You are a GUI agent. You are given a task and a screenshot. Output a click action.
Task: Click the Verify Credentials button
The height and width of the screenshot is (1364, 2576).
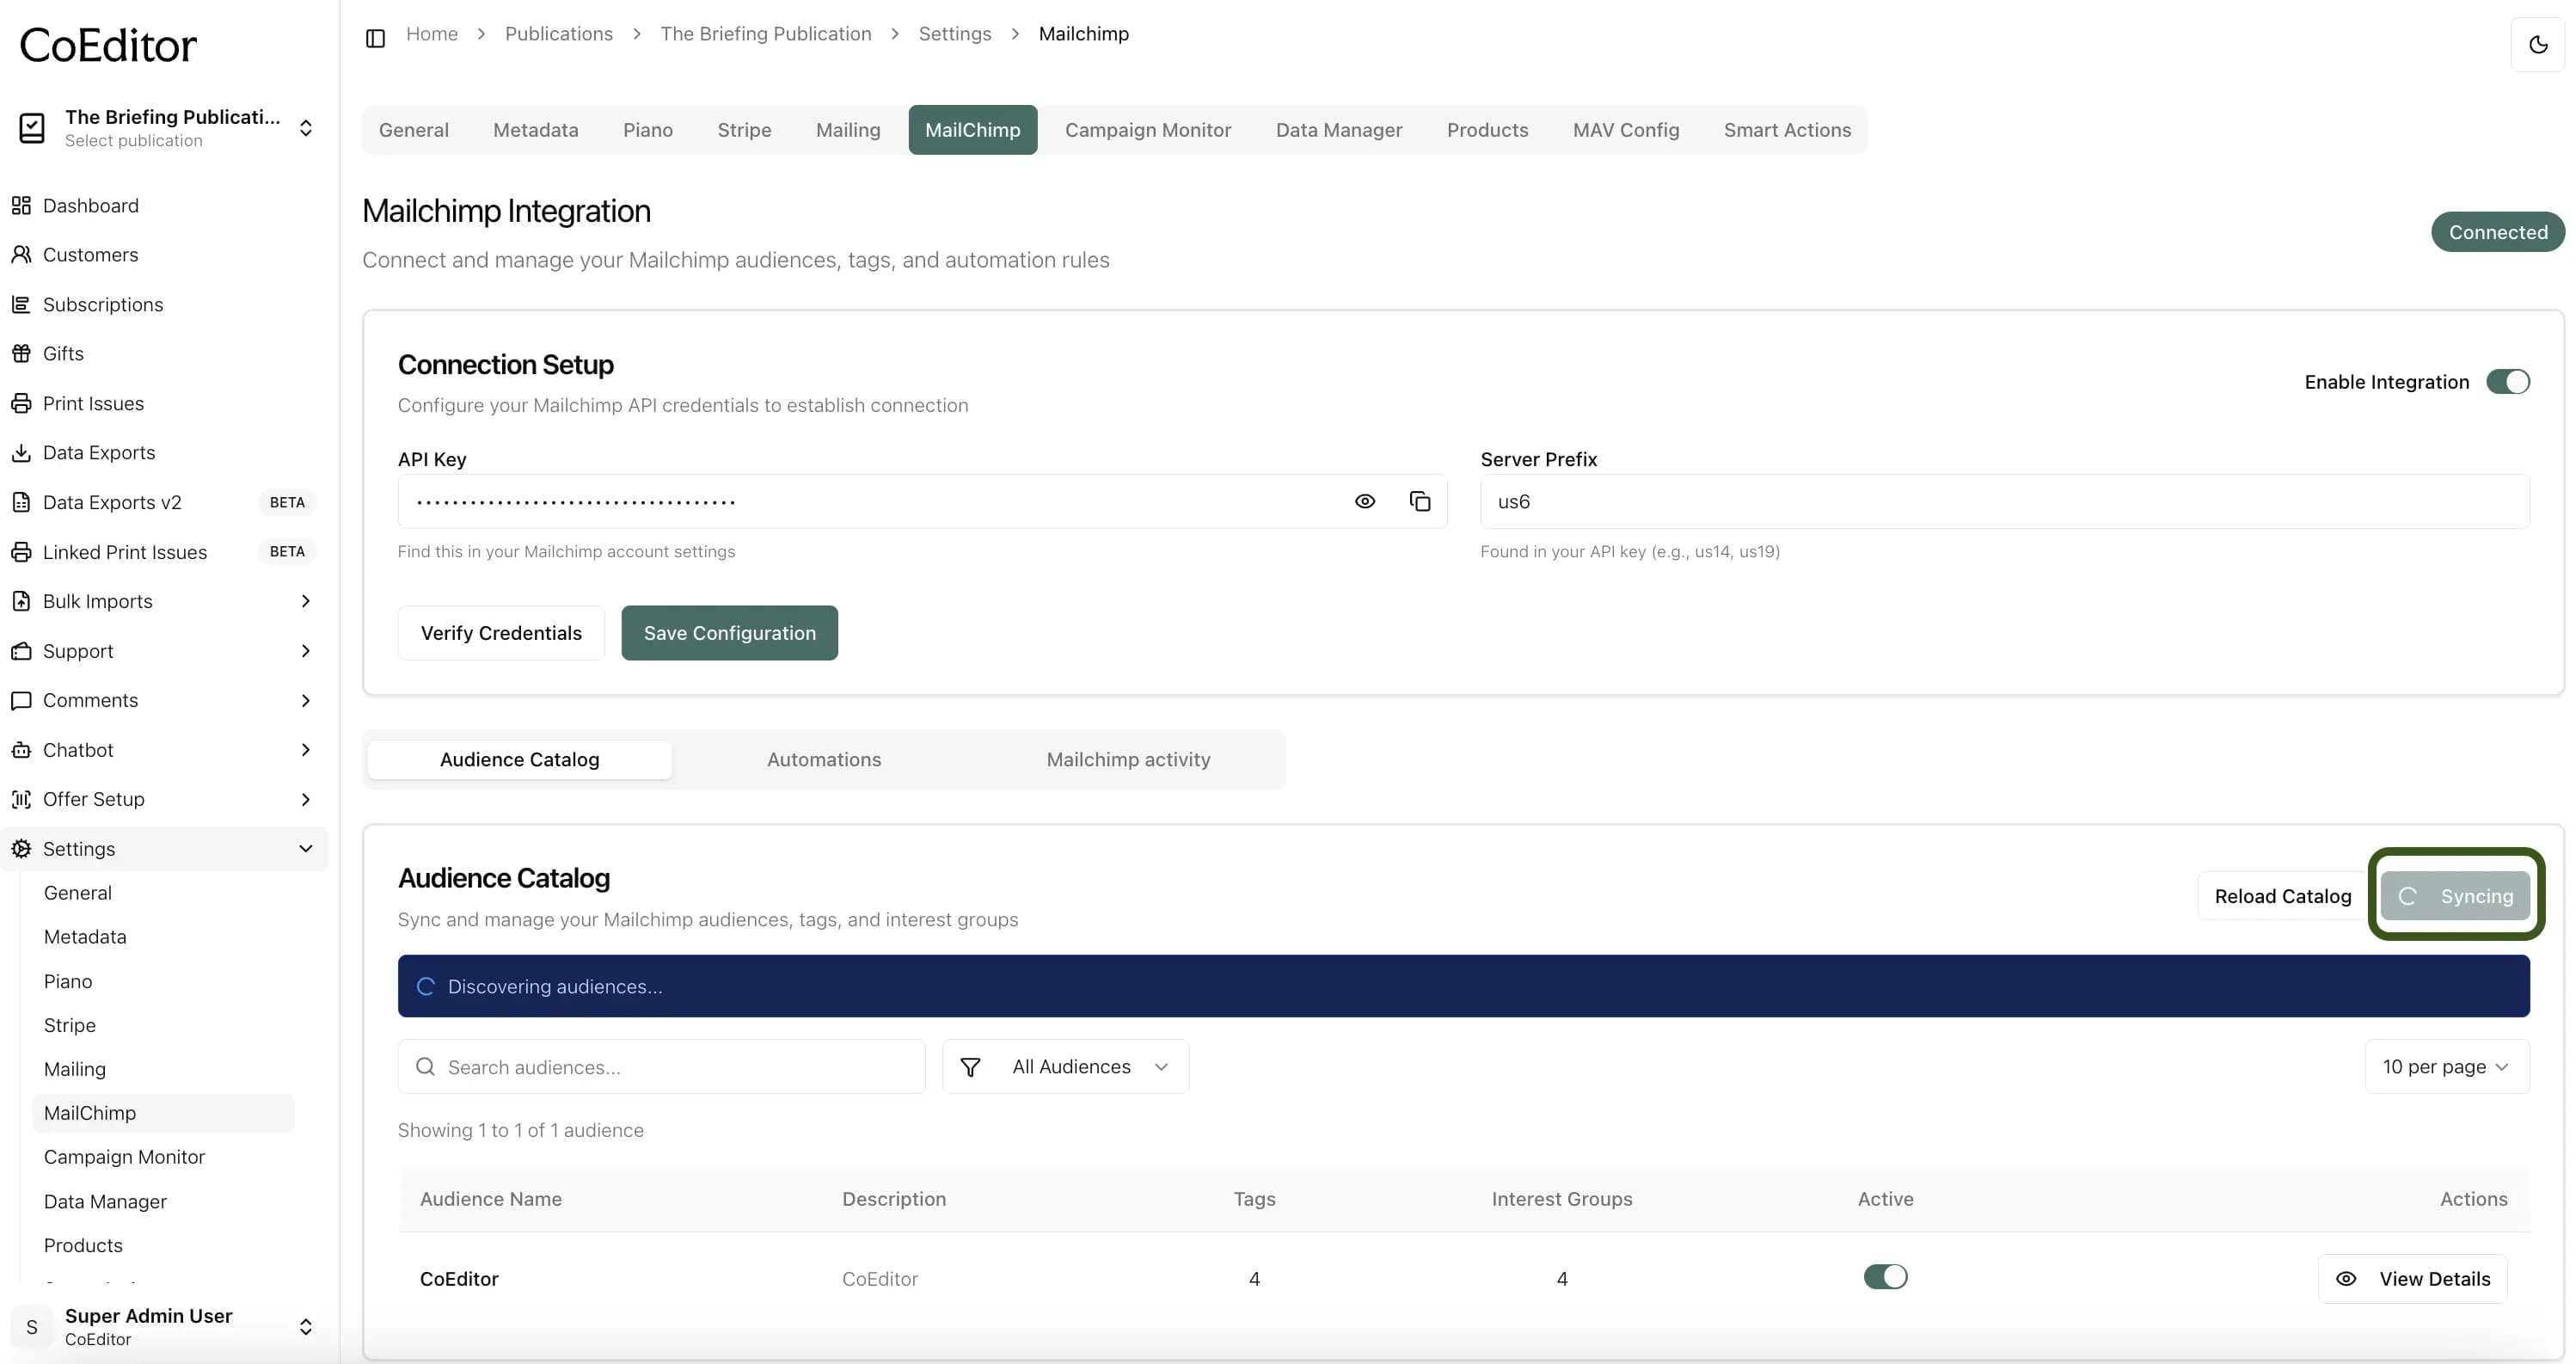pos(501,633)
